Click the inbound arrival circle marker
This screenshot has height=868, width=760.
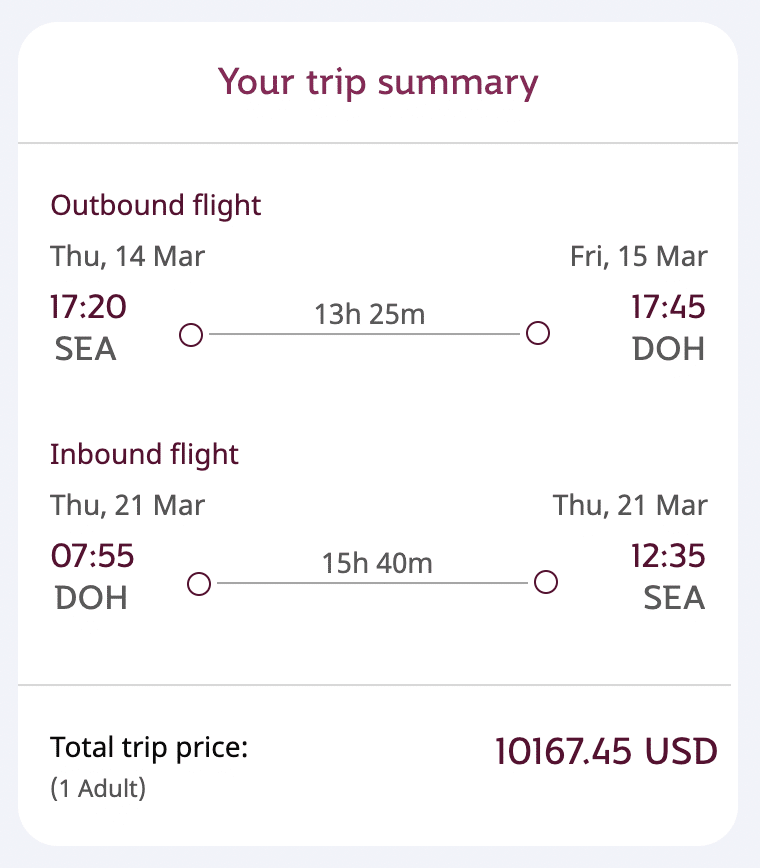coord(545,582)
